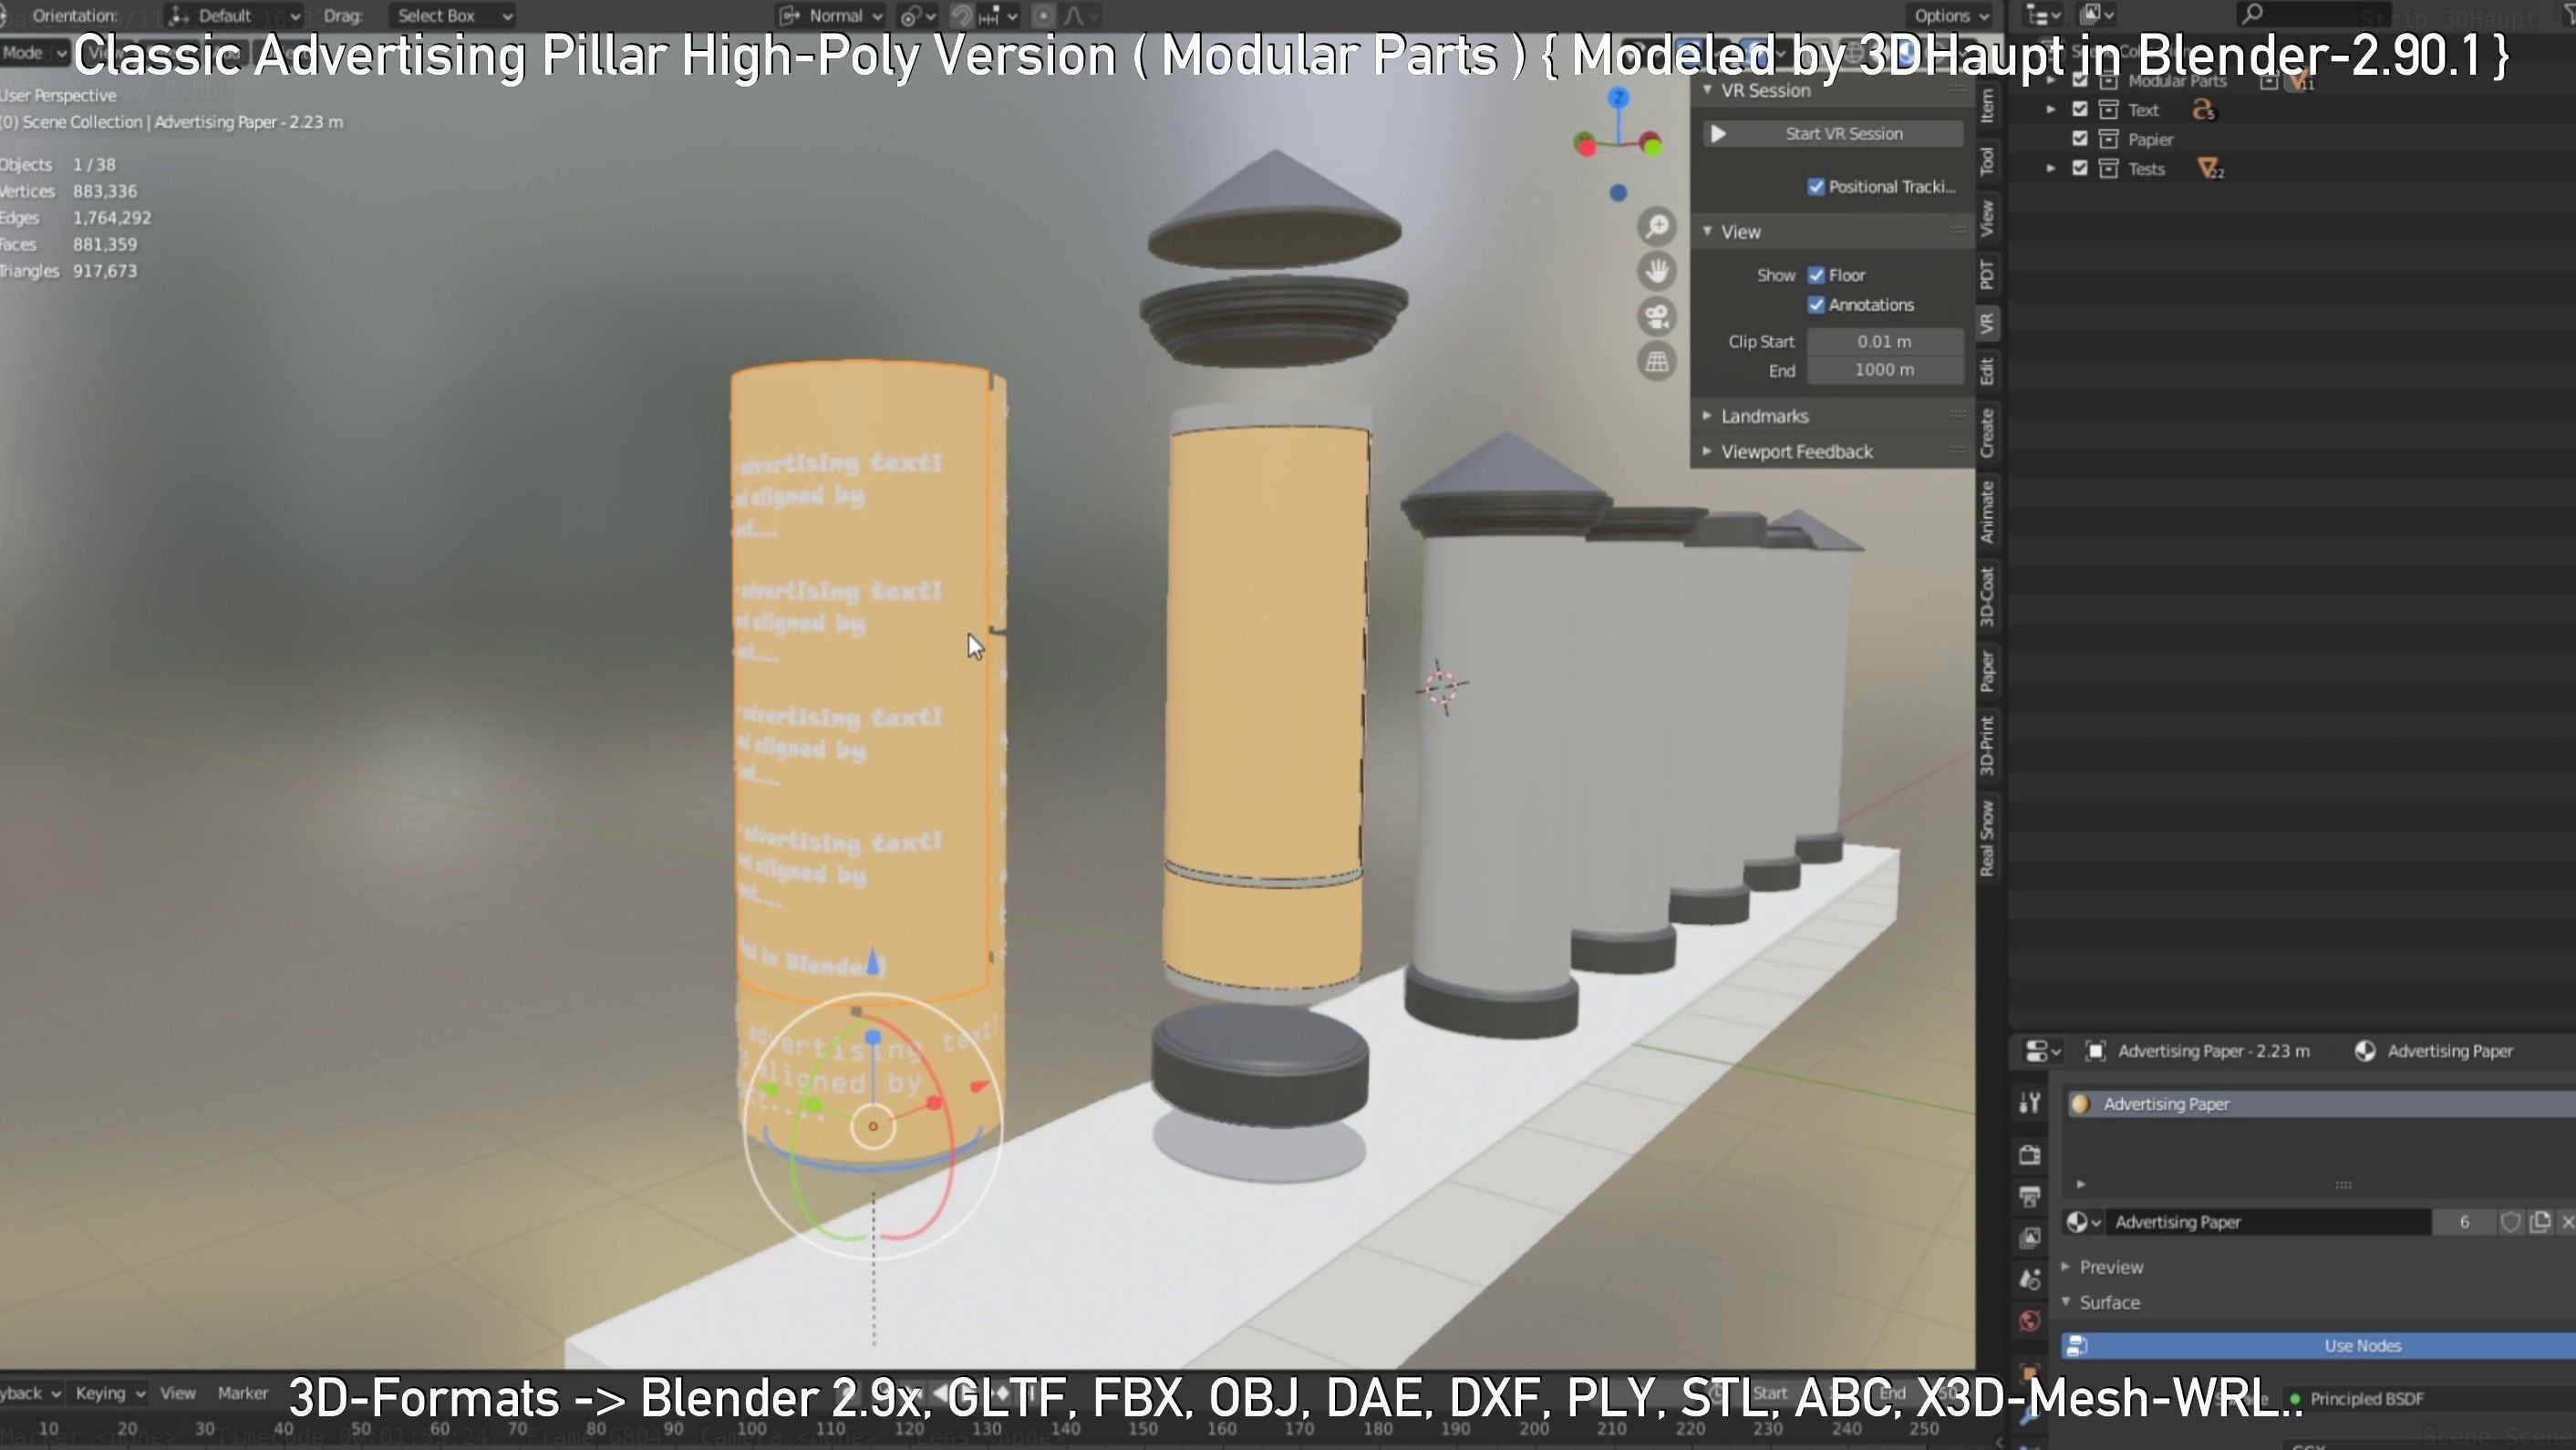Toggle camera view icon in viewport

pyautogui.click(x=1657, y=317)
